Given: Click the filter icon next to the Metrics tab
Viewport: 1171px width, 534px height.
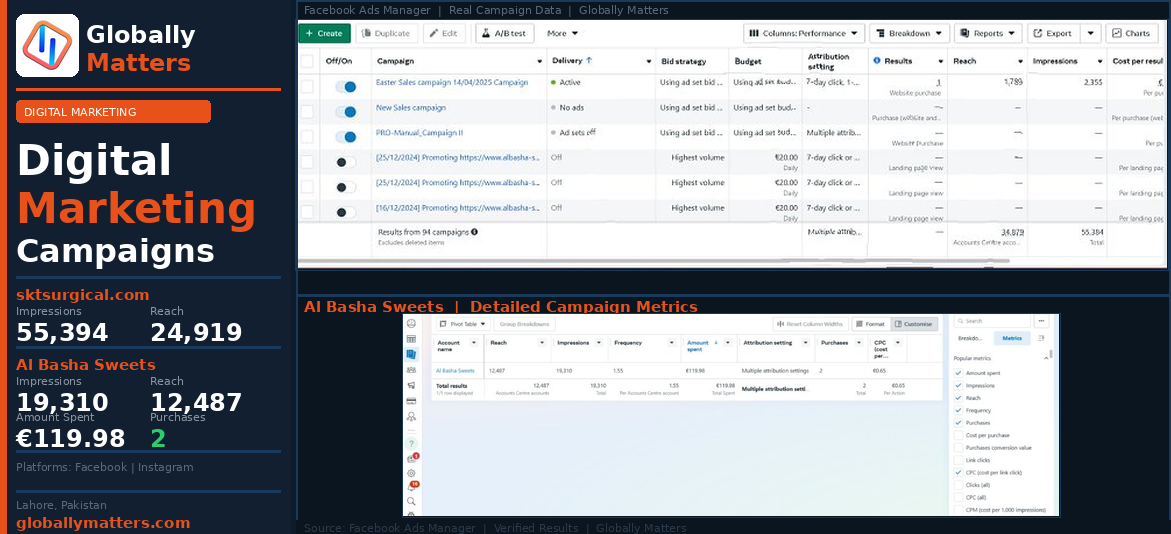Looking at the screenshot, I should 1041,338.
